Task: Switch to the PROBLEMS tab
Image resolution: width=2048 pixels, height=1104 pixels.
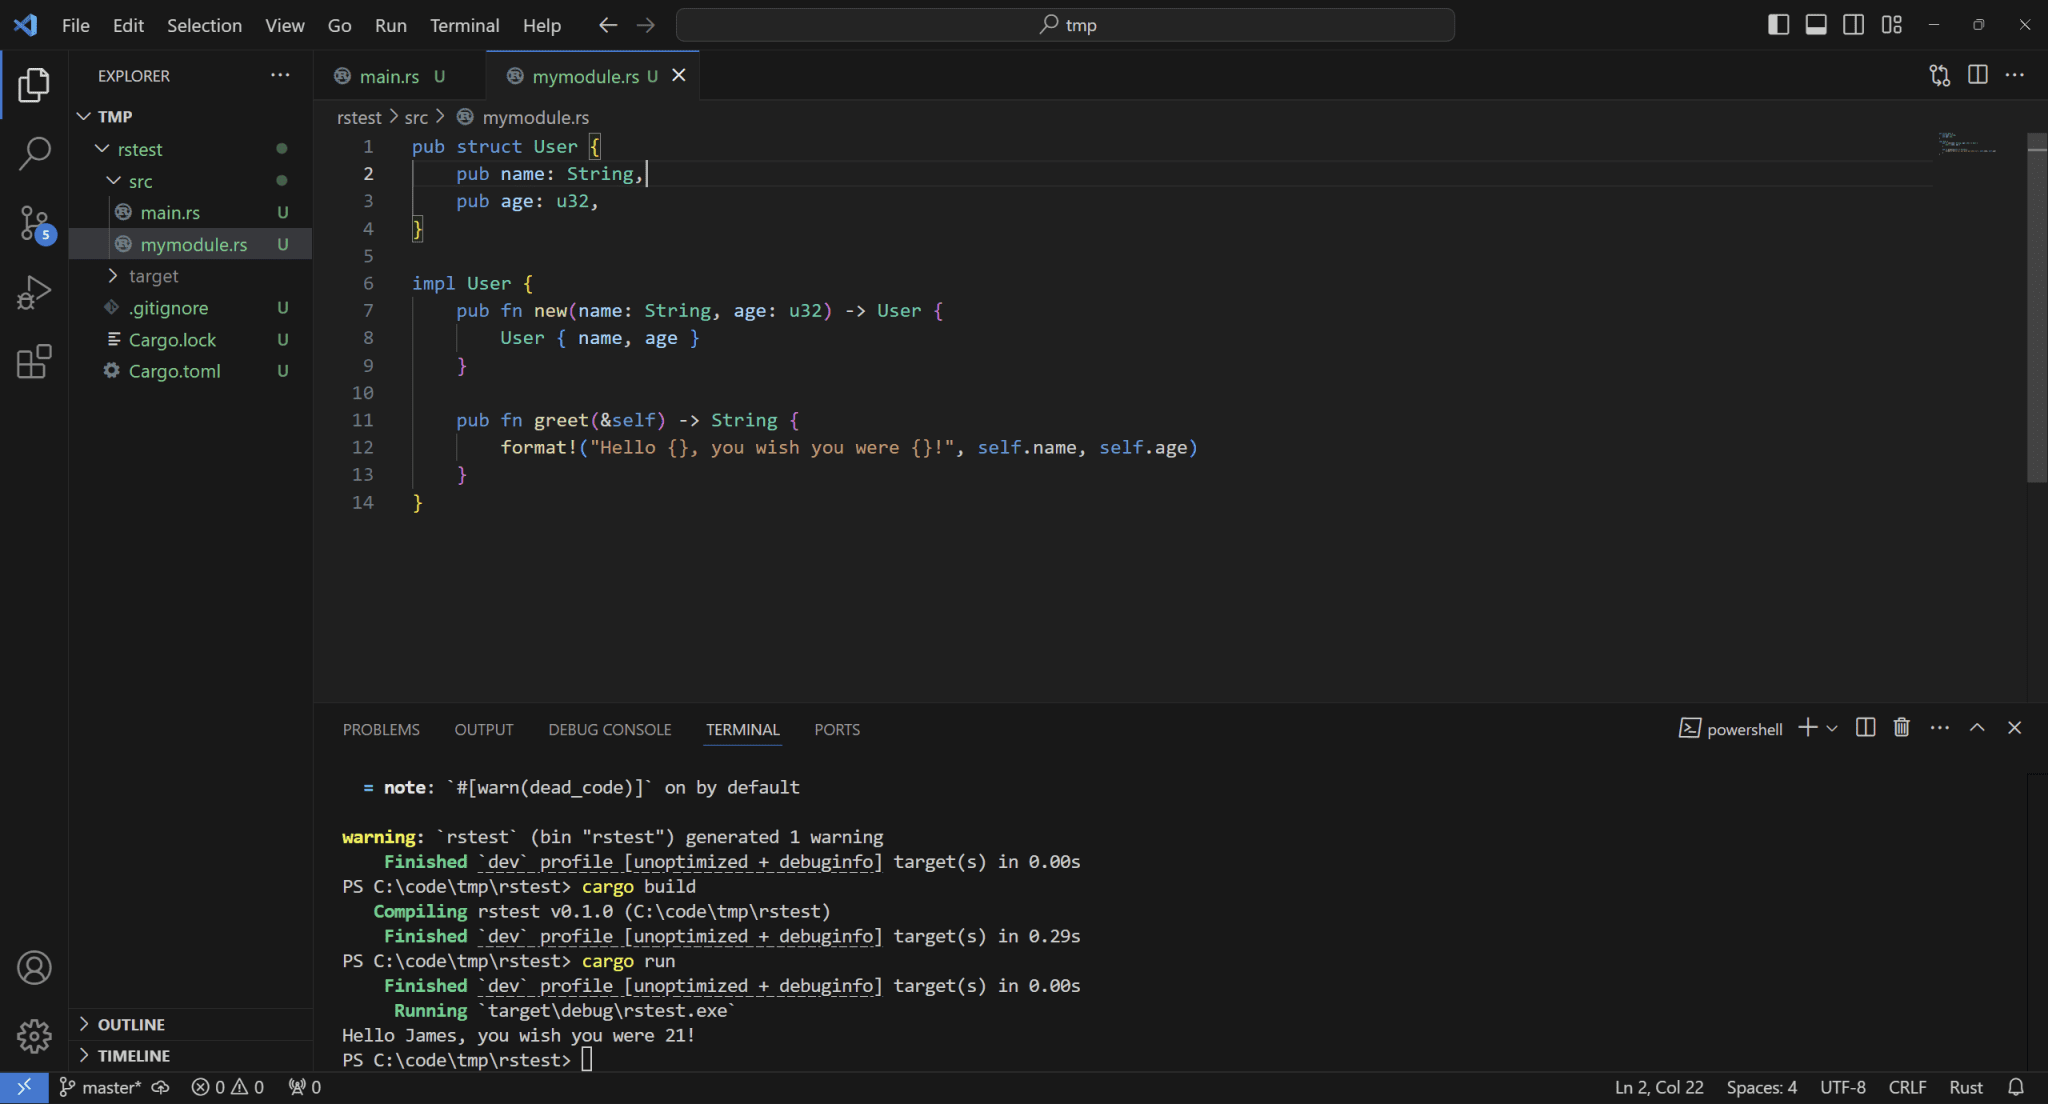Action: pos(381,729)
